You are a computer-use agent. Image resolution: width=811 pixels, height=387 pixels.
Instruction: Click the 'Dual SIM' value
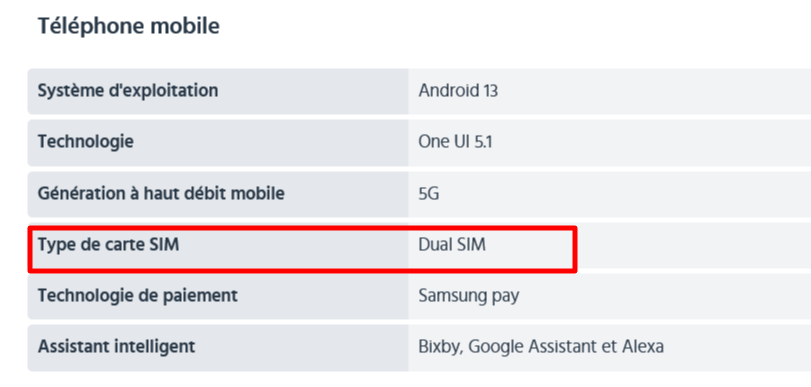point(452,245)
